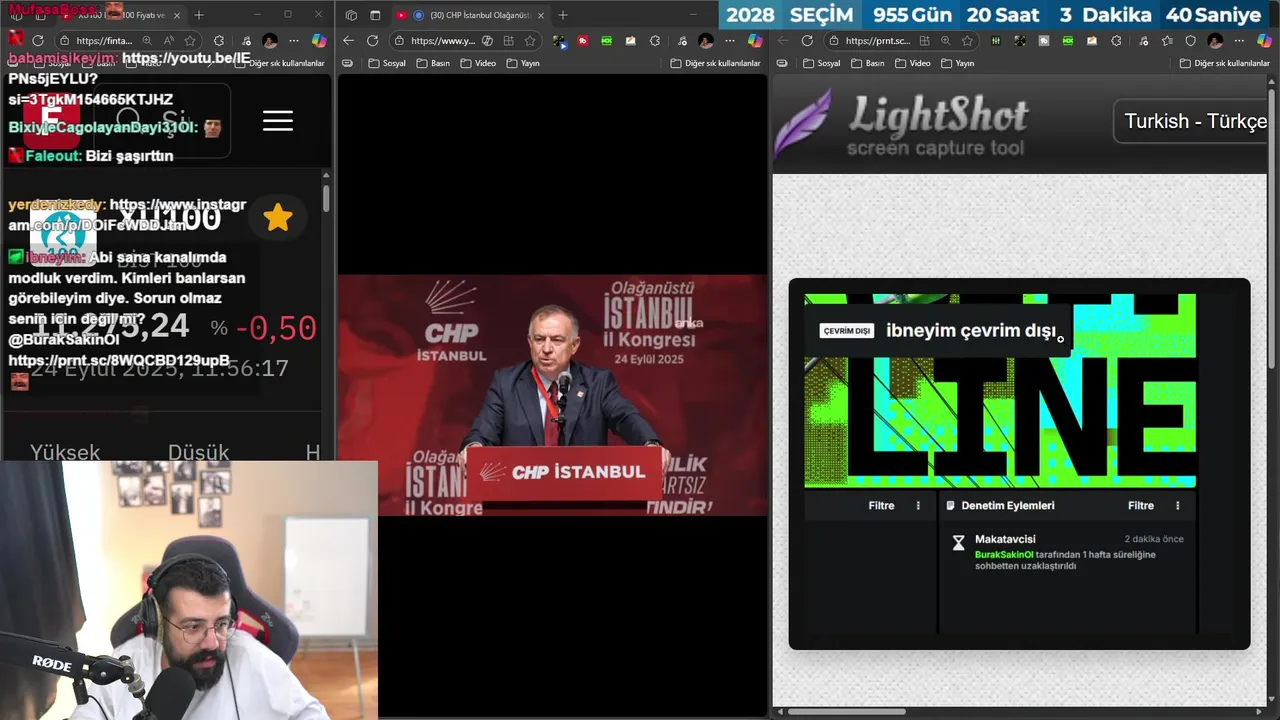Image resolution: width=1280 pixels, height=720 pixels.
Task: Open Settings and more in YouTube window
Action: click(x=730, y=41)
